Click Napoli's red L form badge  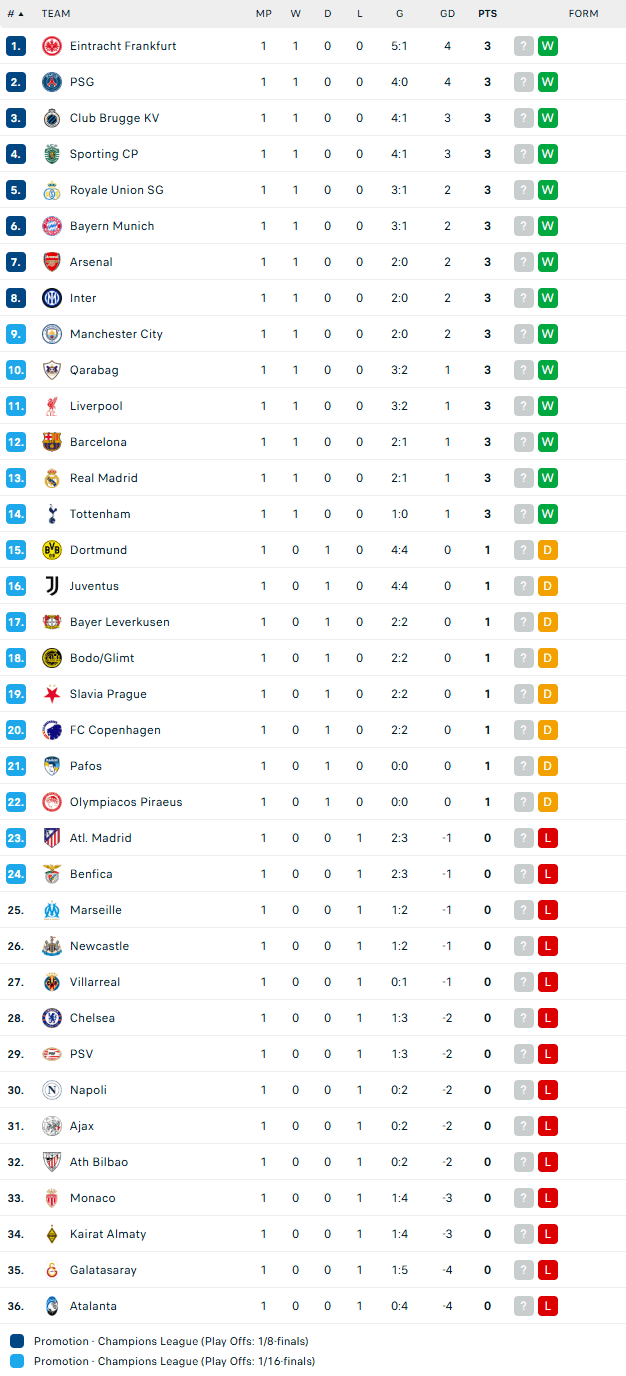(548, 1090)
